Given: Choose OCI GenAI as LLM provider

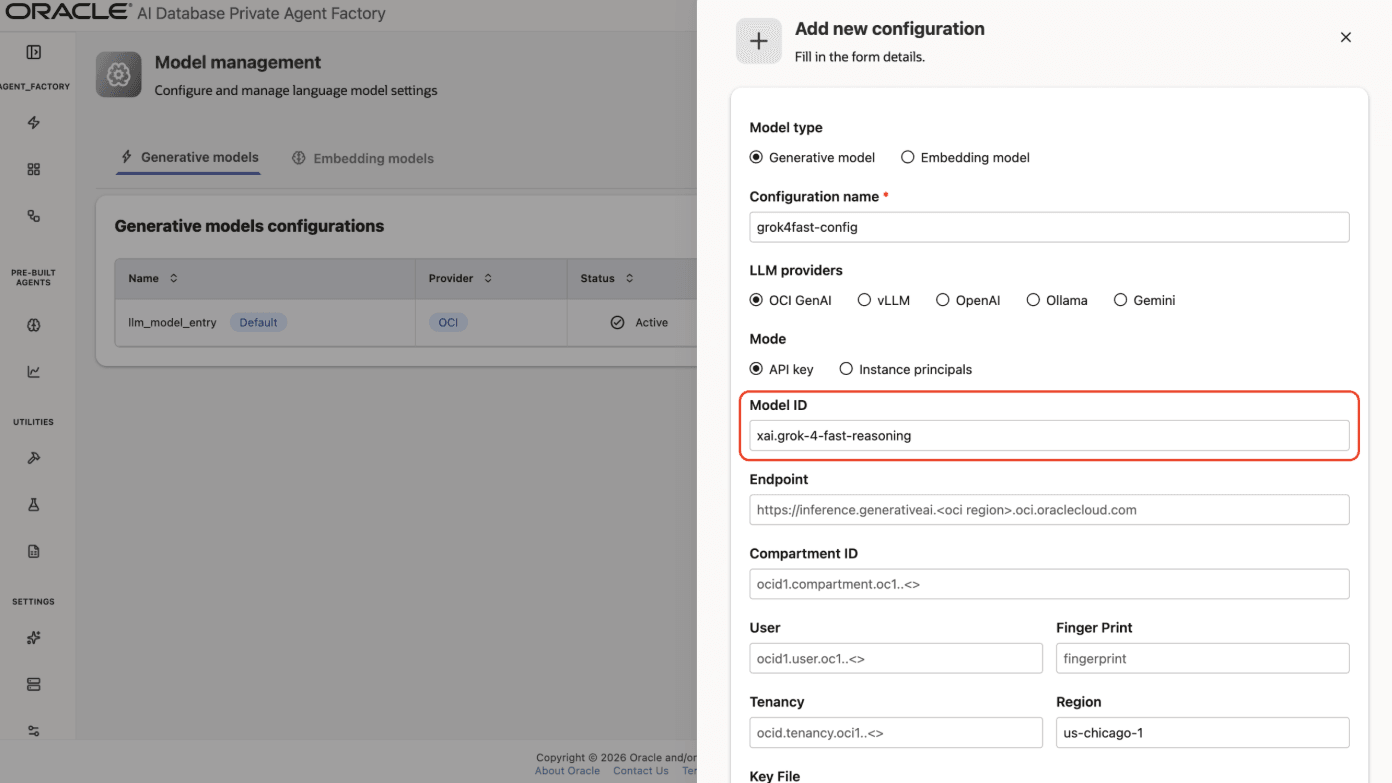Looking at the screenshot, I should pyautogui.click(x=756, y=300).
